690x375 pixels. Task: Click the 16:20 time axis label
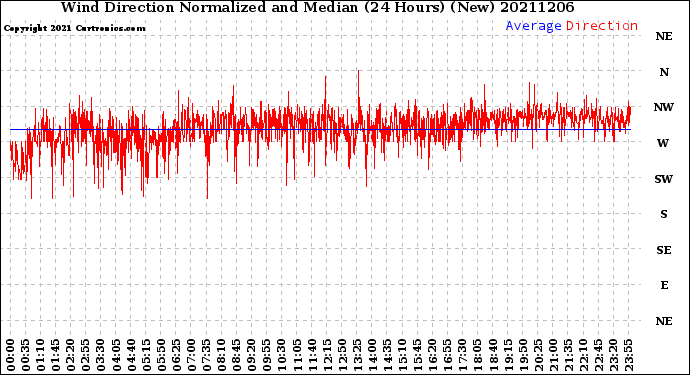pyautogui.click(x=432, y=355)
